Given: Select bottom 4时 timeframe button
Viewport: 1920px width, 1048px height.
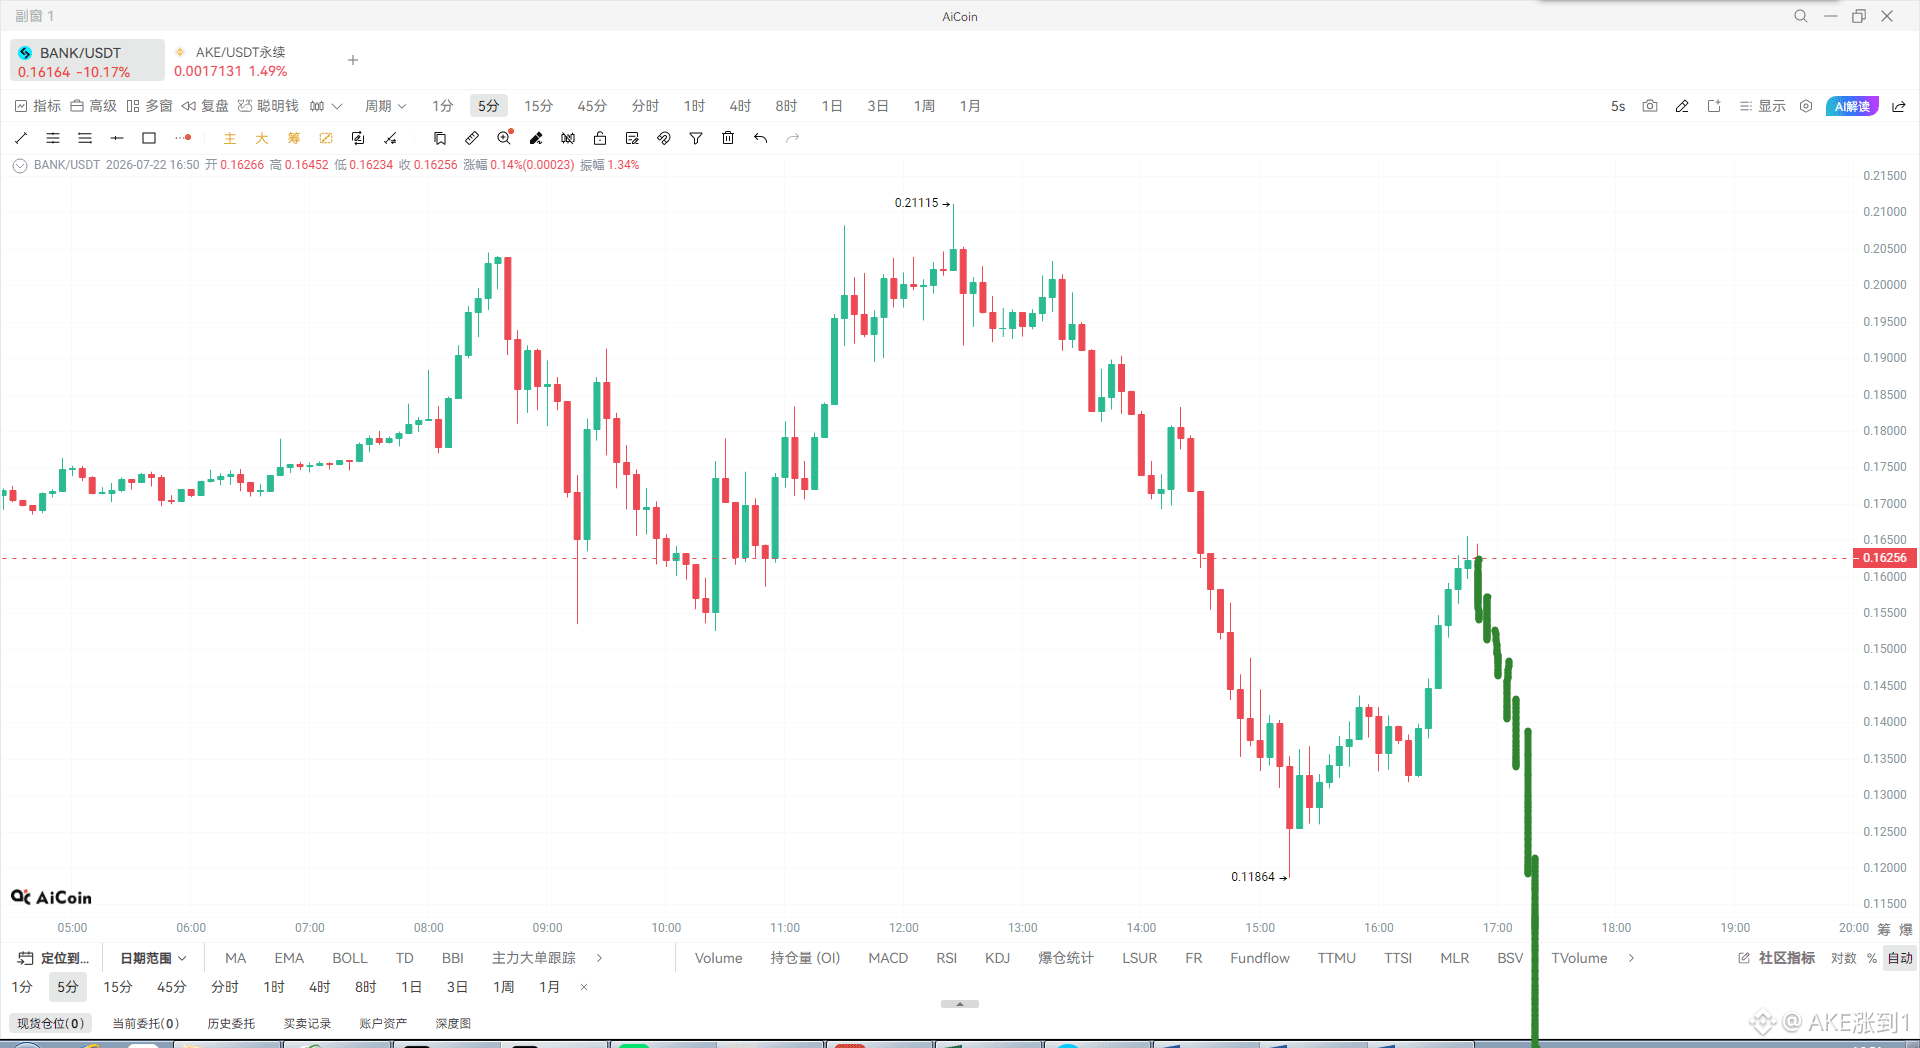Looking at the screenshot, I should (319, 987).
